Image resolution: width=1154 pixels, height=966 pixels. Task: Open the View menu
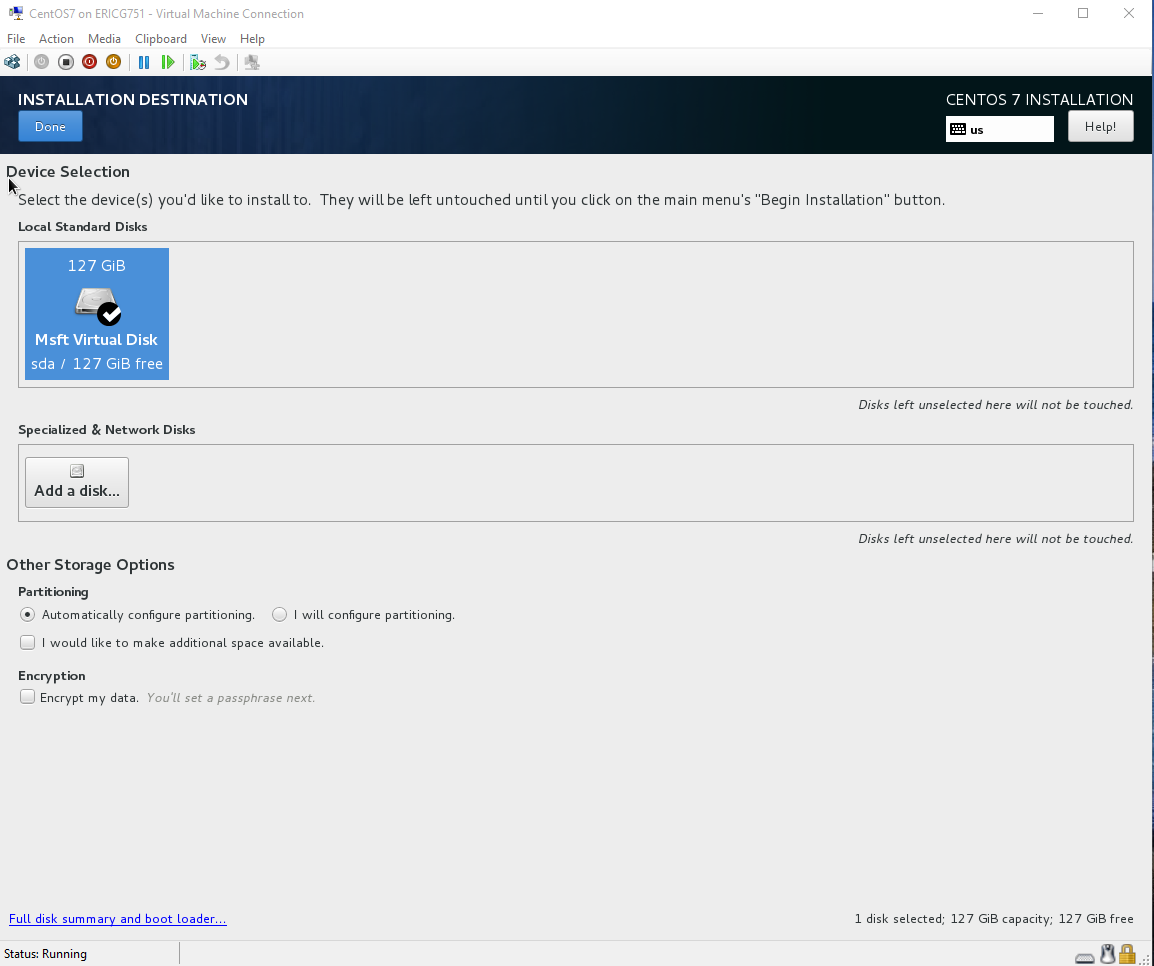pos(213,39)
